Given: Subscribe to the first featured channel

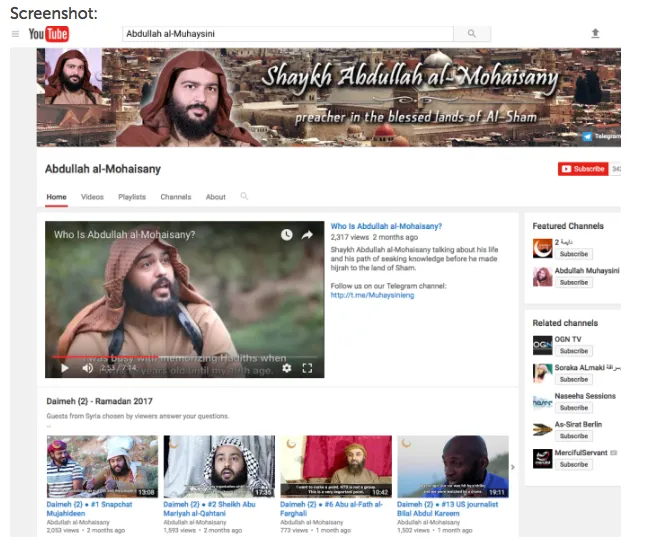Looking at the screenshot, I should coord(574,254).
